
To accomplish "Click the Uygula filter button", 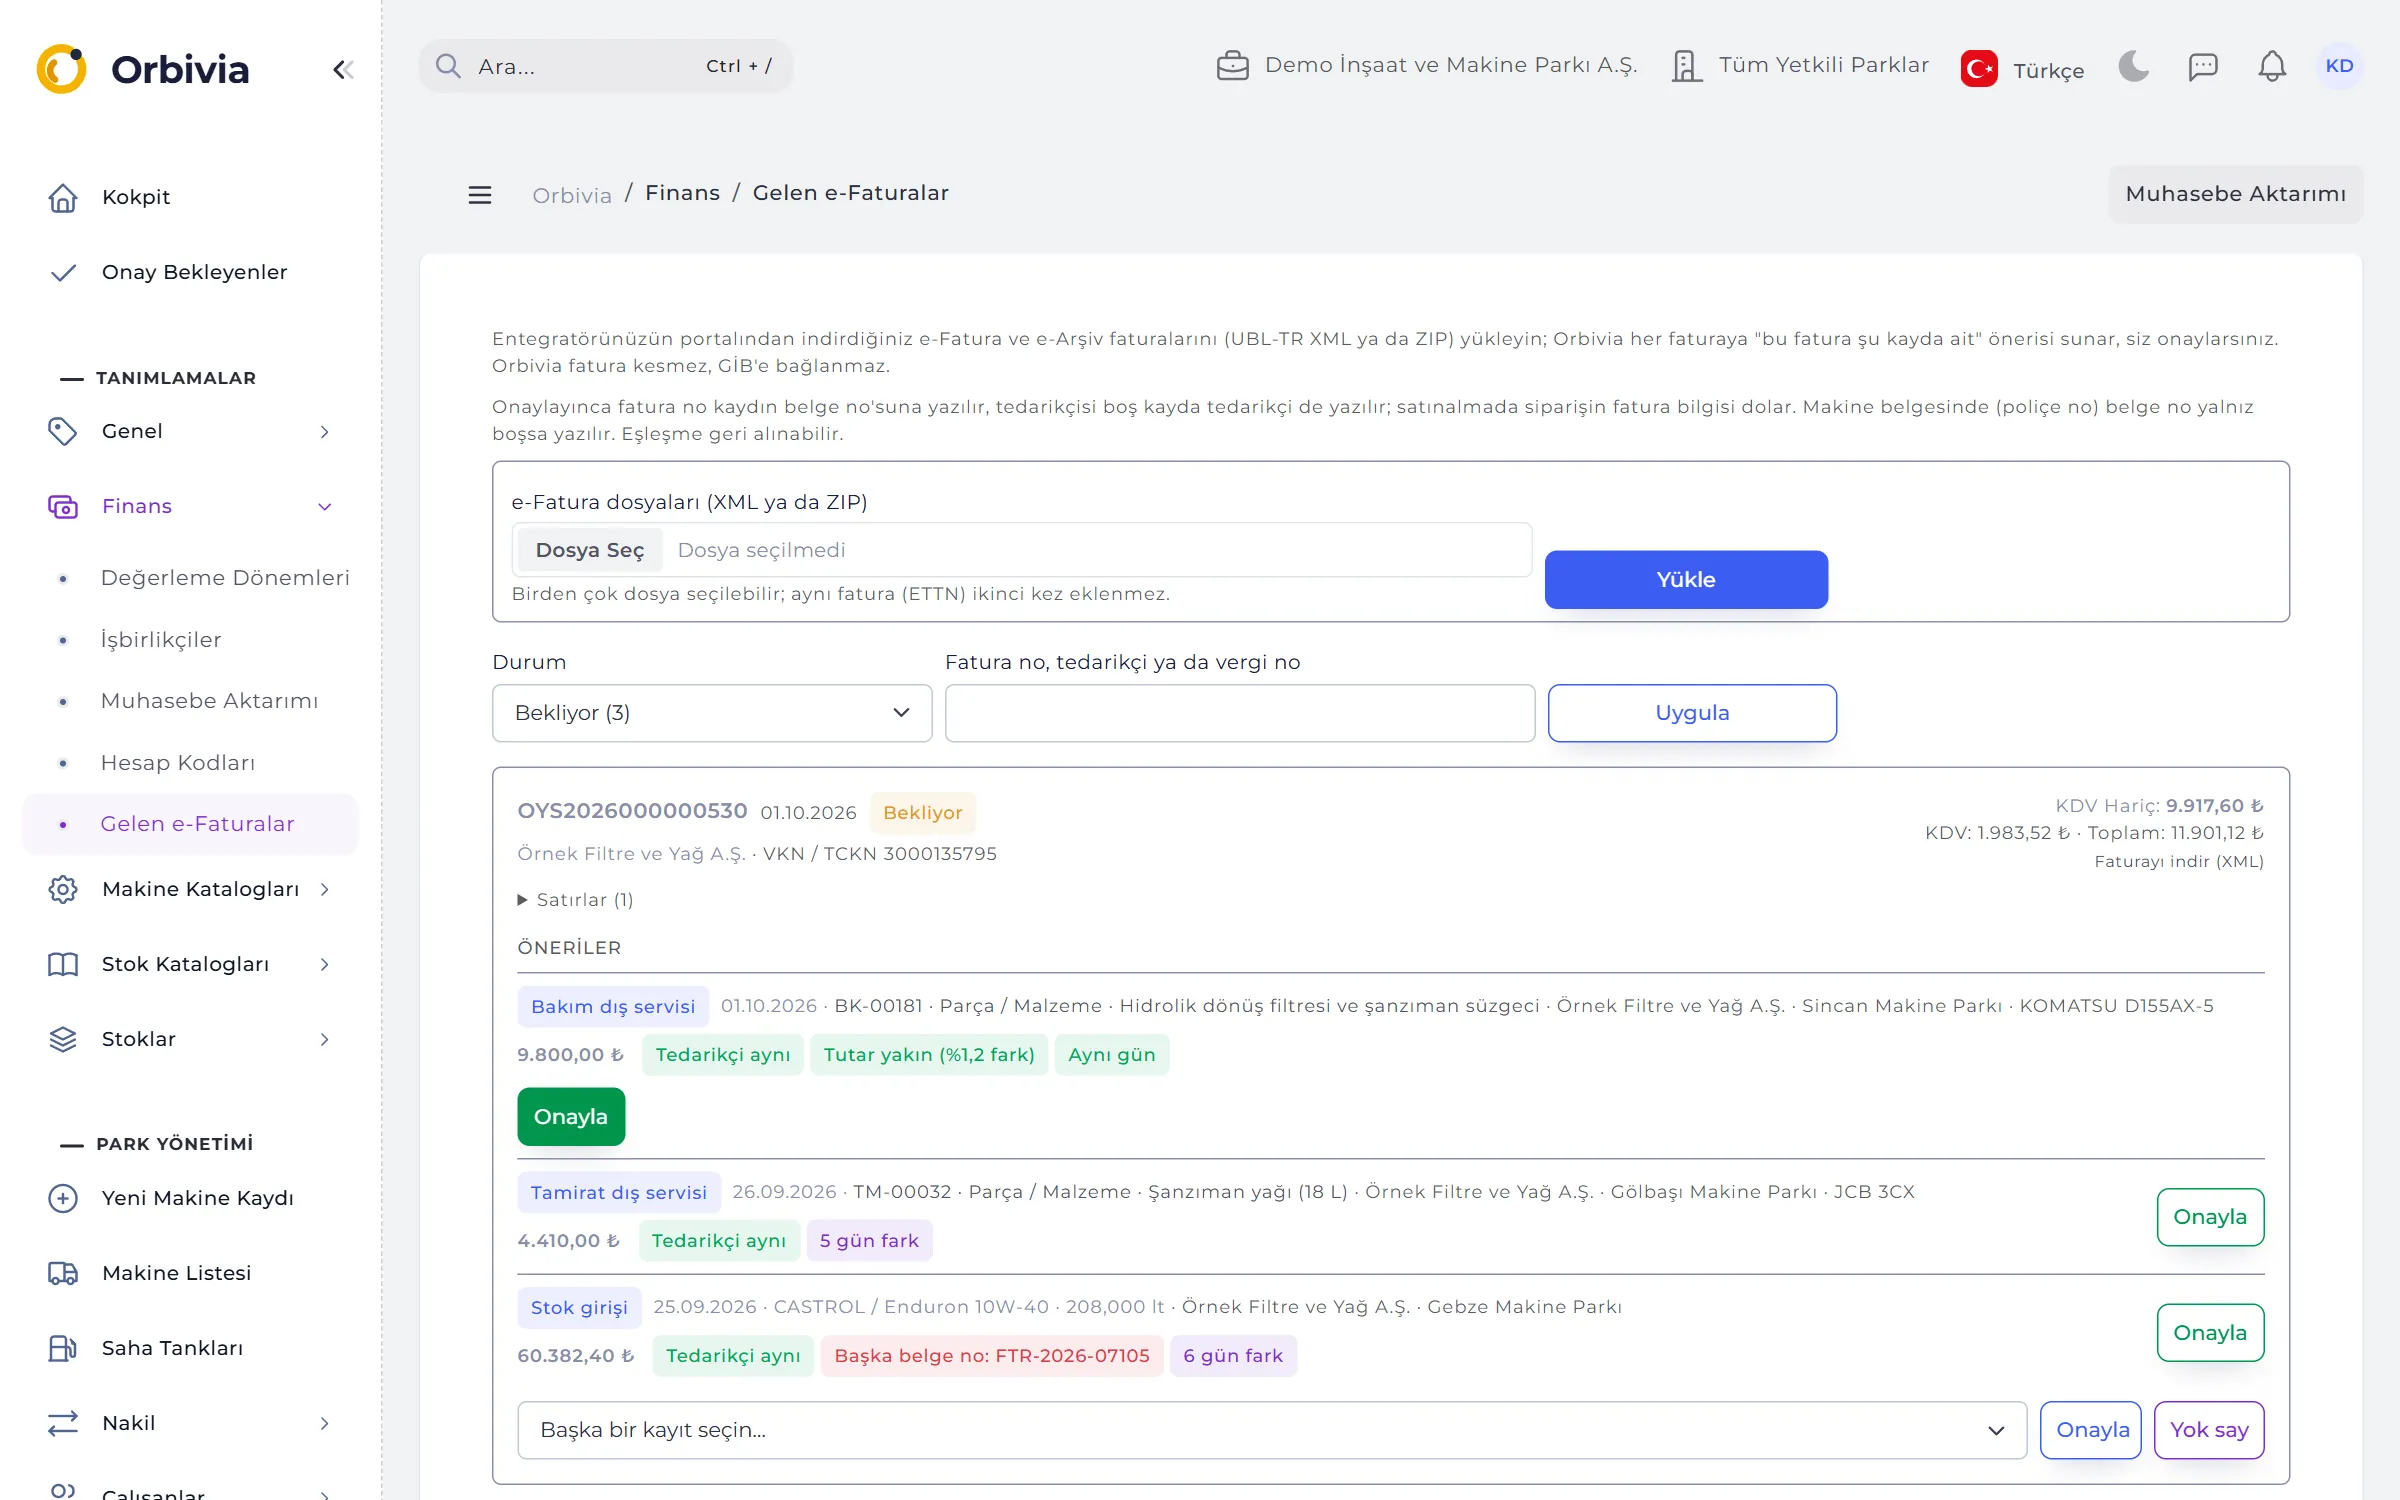I will point(1692,713).
